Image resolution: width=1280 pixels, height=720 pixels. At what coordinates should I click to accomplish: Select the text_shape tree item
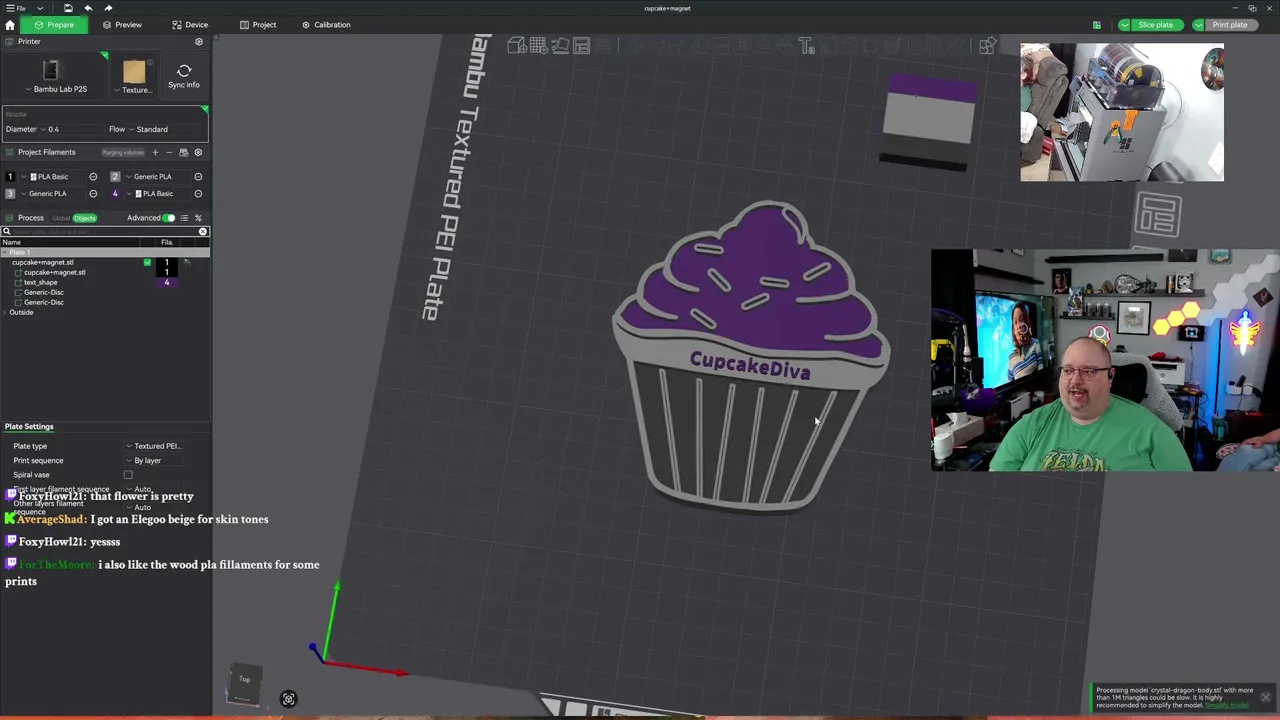coord(41,283)
